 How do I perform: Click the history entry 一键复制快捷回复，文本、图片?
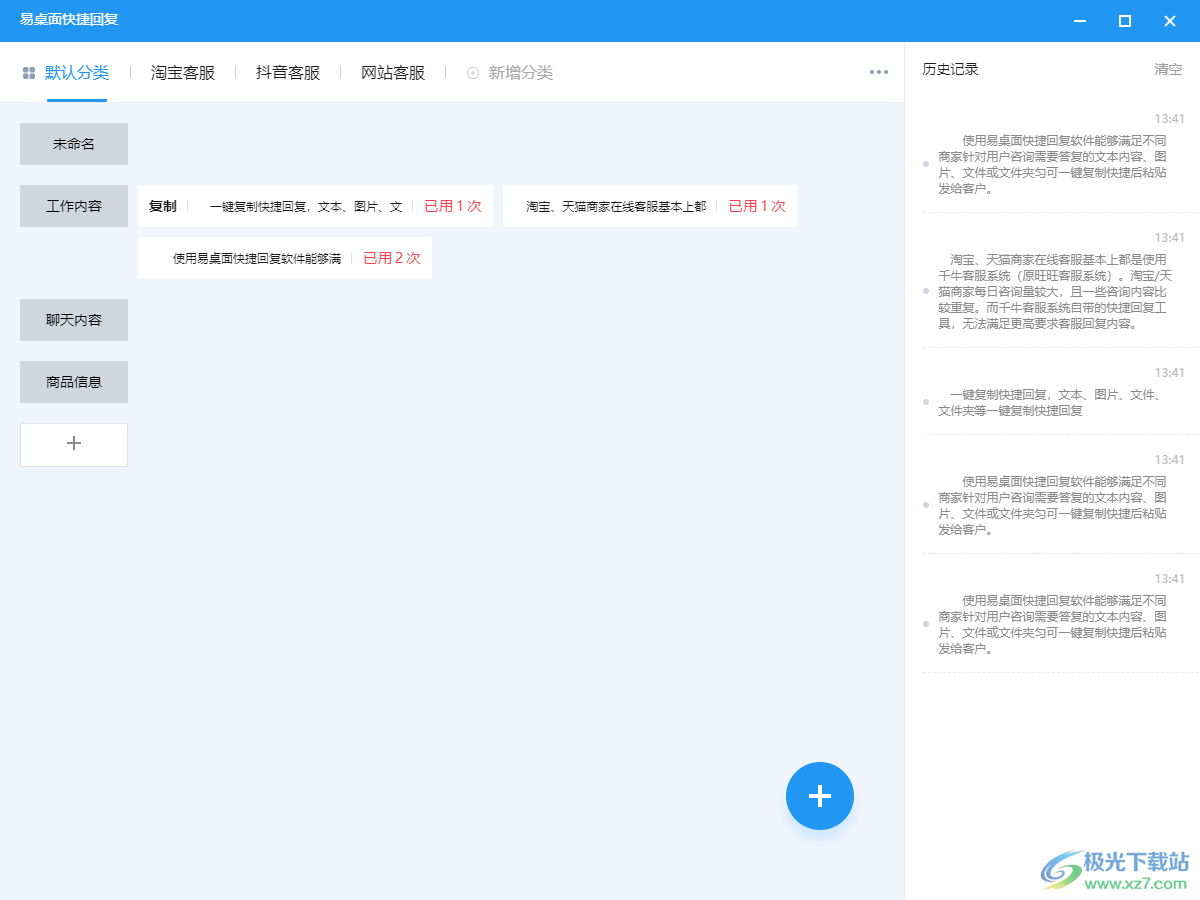1050,402
